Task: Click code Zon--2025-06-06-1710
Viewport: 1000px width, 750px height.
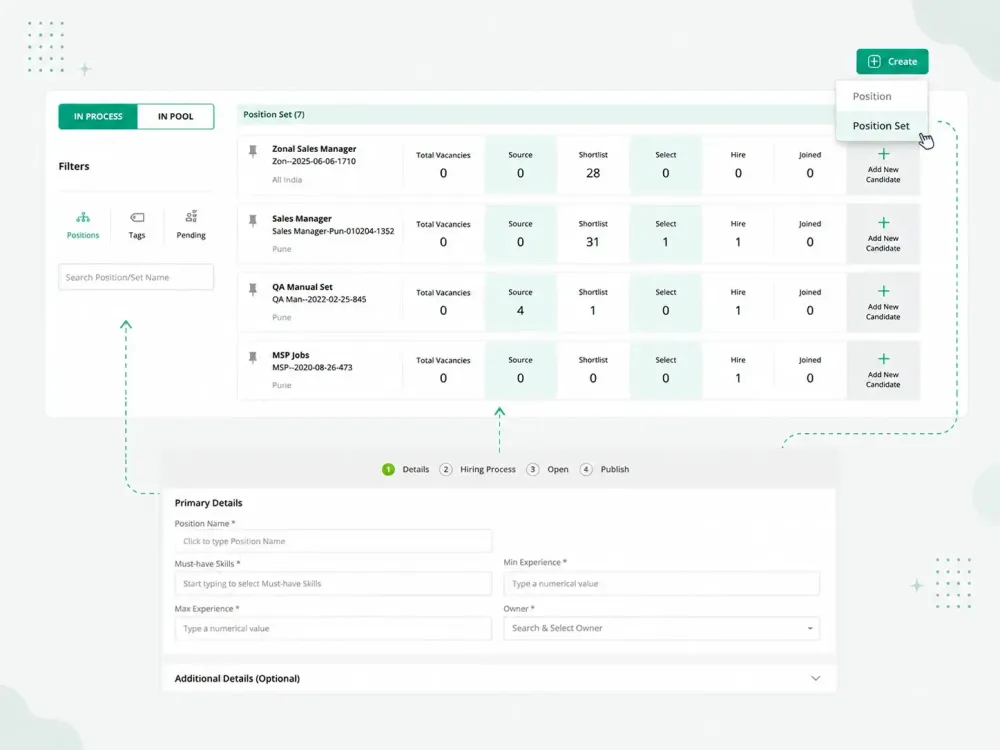Action: (314, 161)
